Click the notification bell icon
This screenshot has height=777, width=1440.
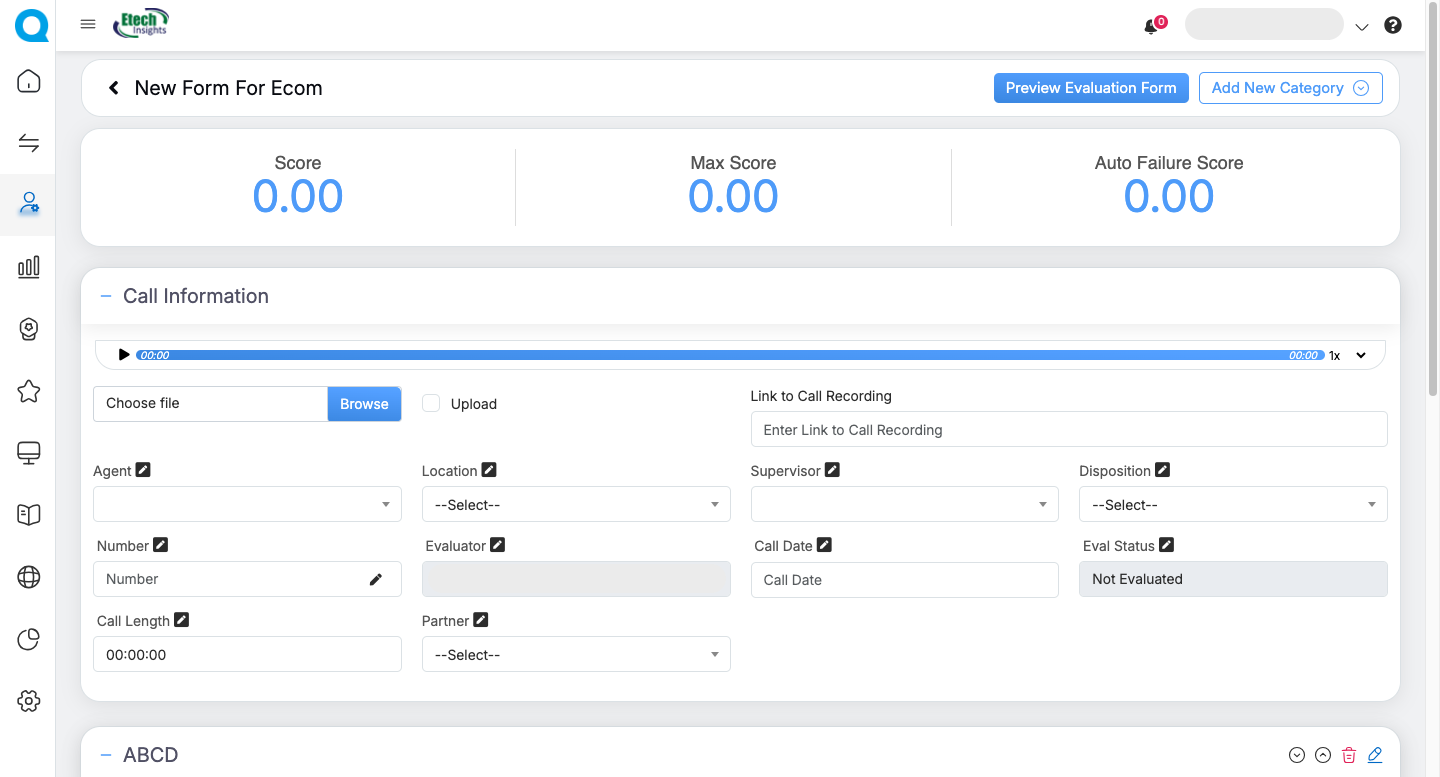pos(1151,27)
